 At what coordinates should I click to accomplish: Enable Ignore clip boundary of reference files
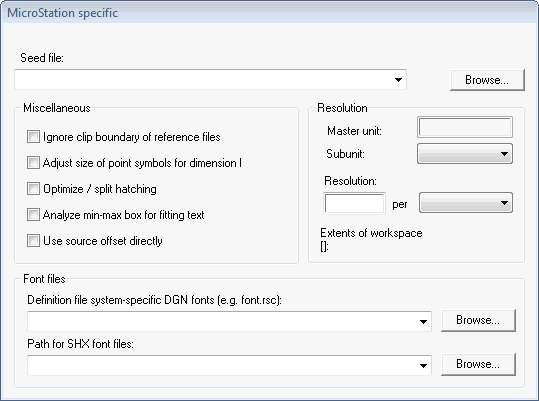pyautogui.click(x=33, y=137)
